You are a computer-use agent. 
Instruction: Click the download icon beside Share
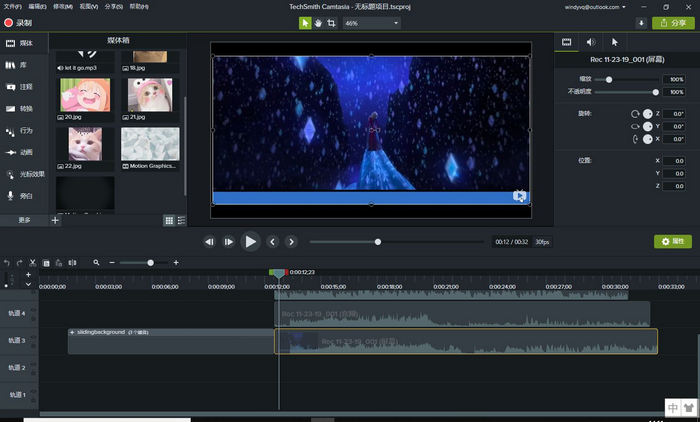pyautogui.click(x=641, y=23)
